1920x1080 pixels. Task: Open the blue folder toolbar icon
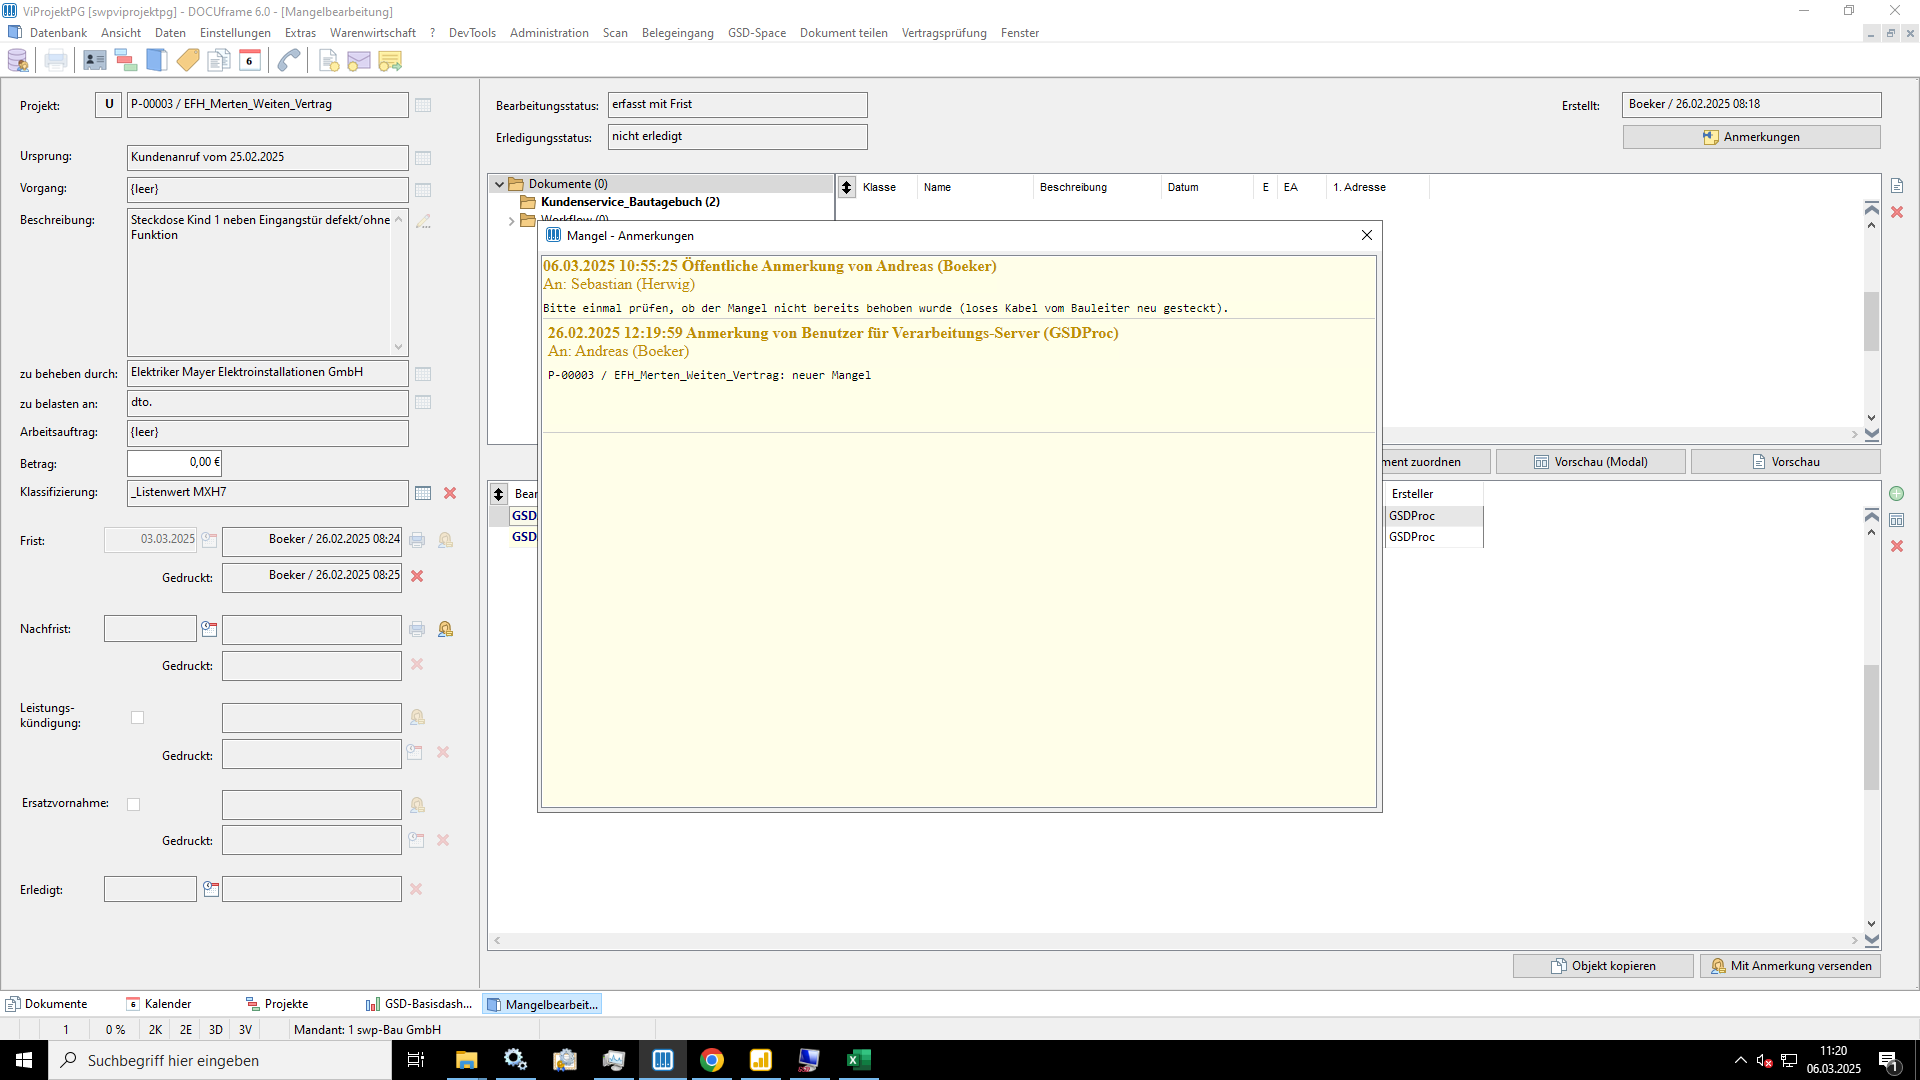(x=157, y=61)
